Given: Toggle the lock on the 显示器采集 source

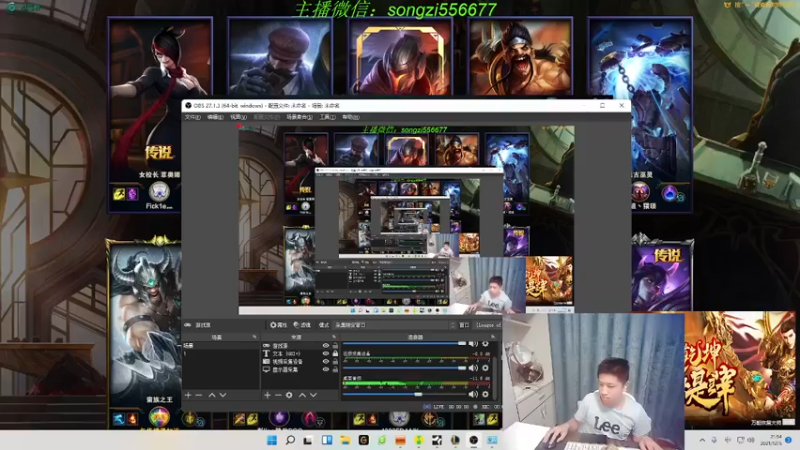Looking at the screenshot, I should [335, 369].
